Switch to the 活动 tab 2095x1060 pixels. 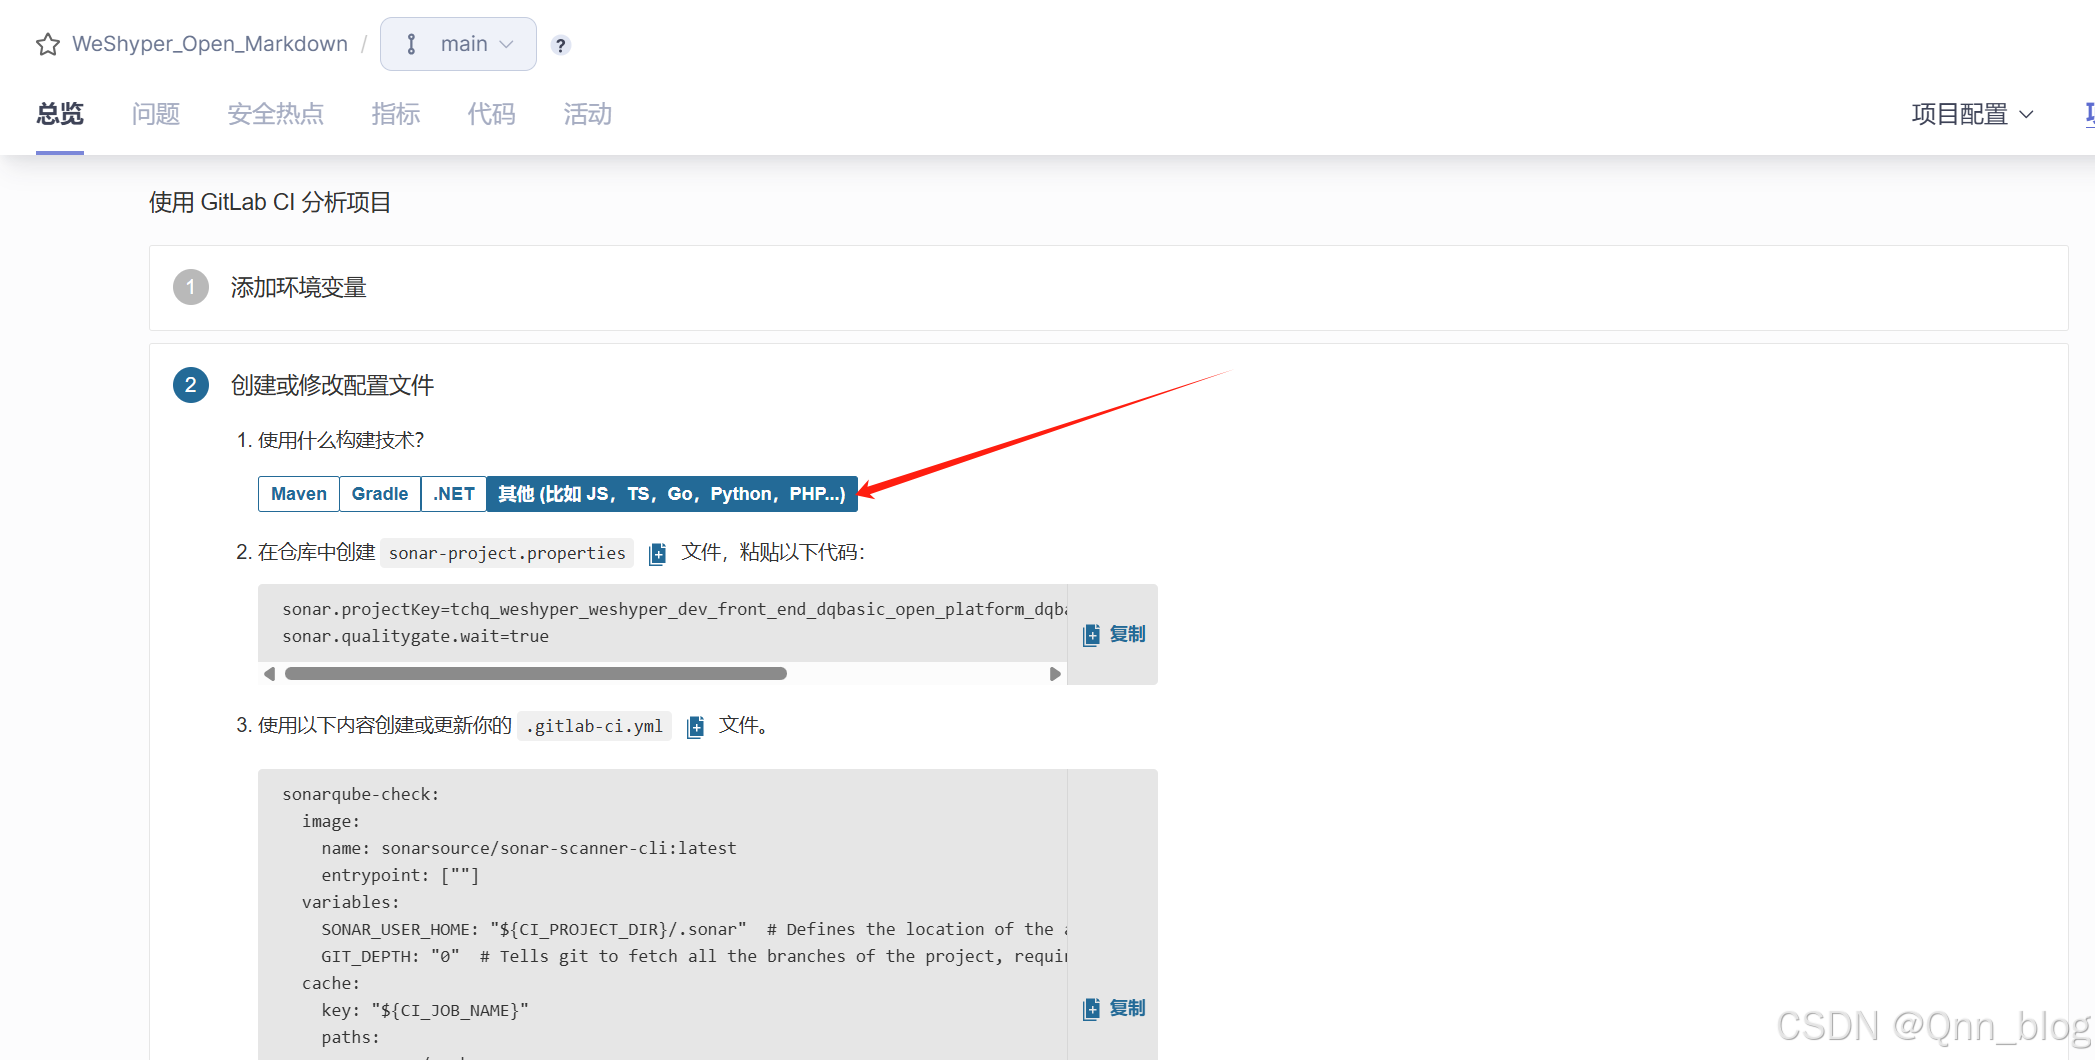pyautogui.click(x=587, y=114)
